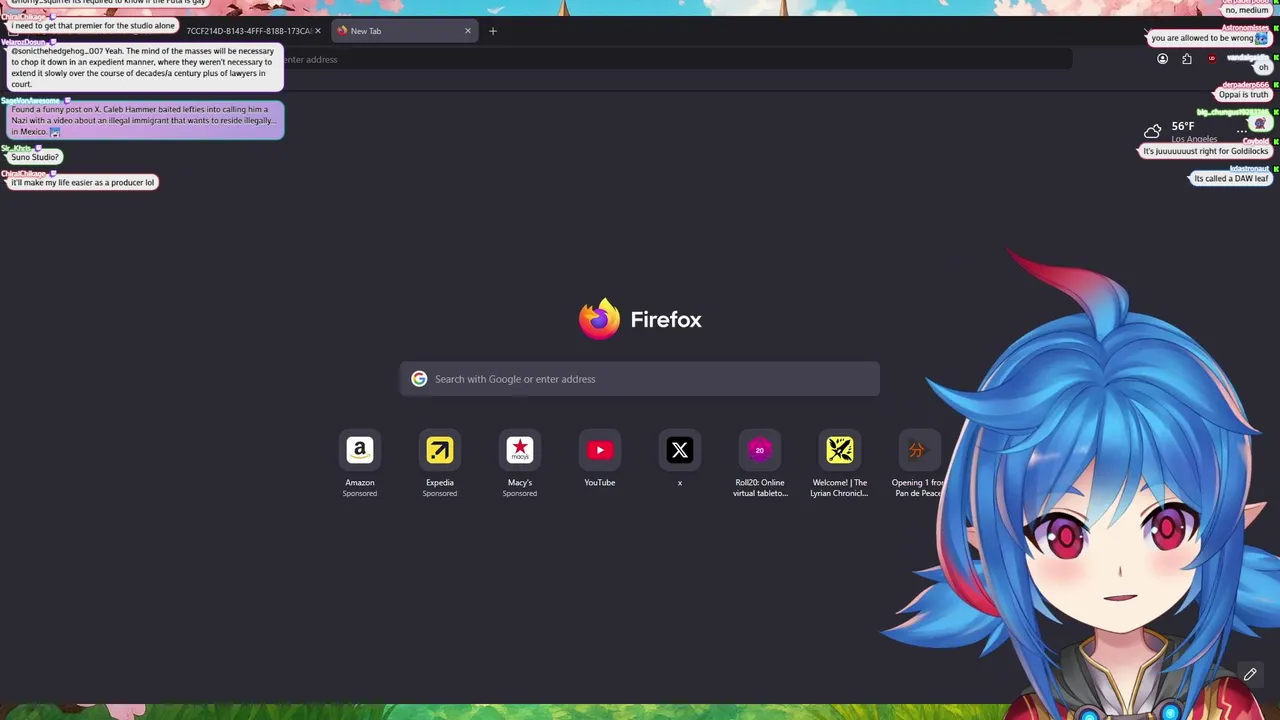1280x720 pixels.
Task: Click the pencil customize icon
Action: pyautogui.click(x=1250, y=674)
